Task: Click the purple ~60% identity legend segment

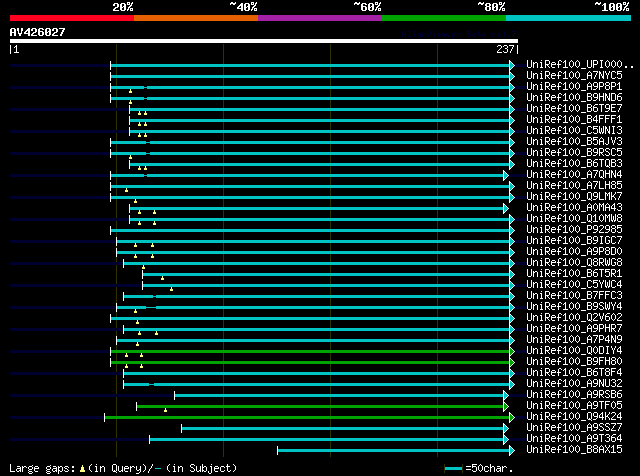Action: [320, 18]
